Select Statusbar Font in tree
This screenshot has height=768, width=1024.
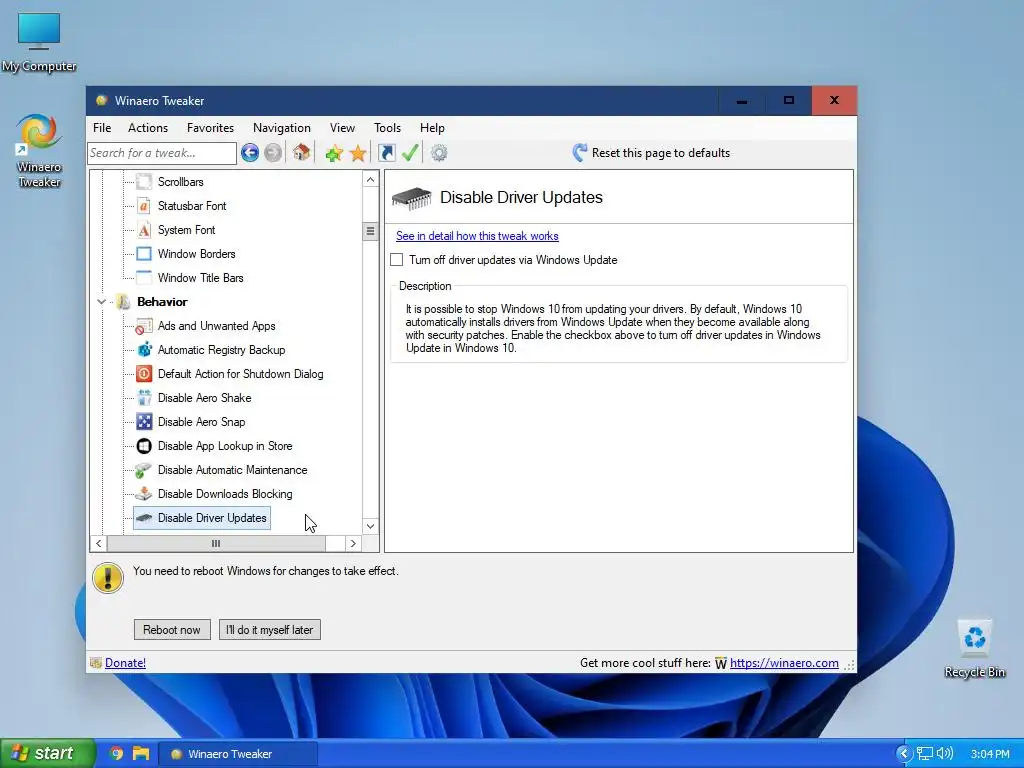(x=192, y=206)
